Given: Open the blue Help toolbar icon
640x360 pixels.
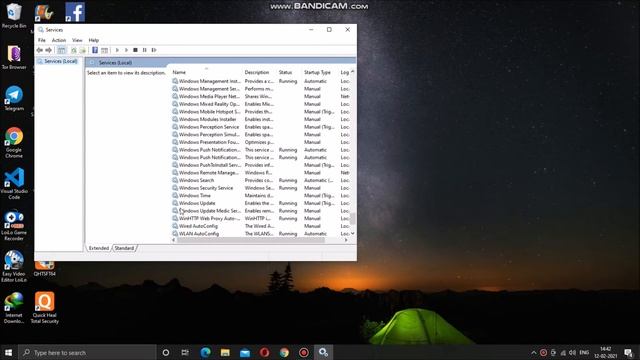Looking at the screenshot, I should [x=95, y=50].
